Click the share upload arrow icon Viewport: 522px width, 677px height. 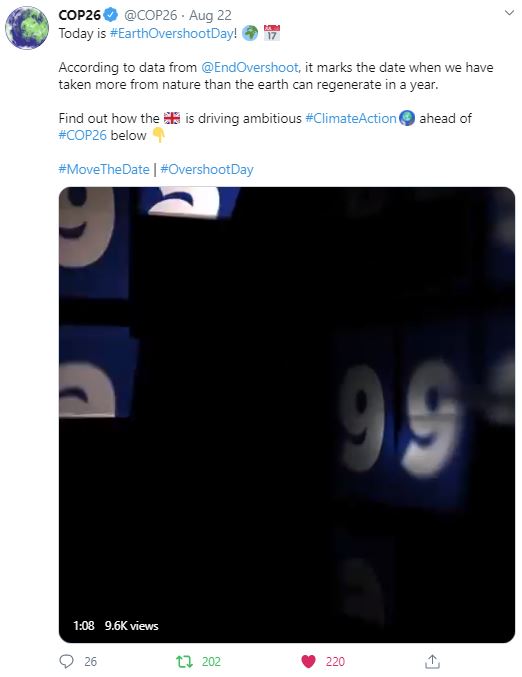click(432, 661)
